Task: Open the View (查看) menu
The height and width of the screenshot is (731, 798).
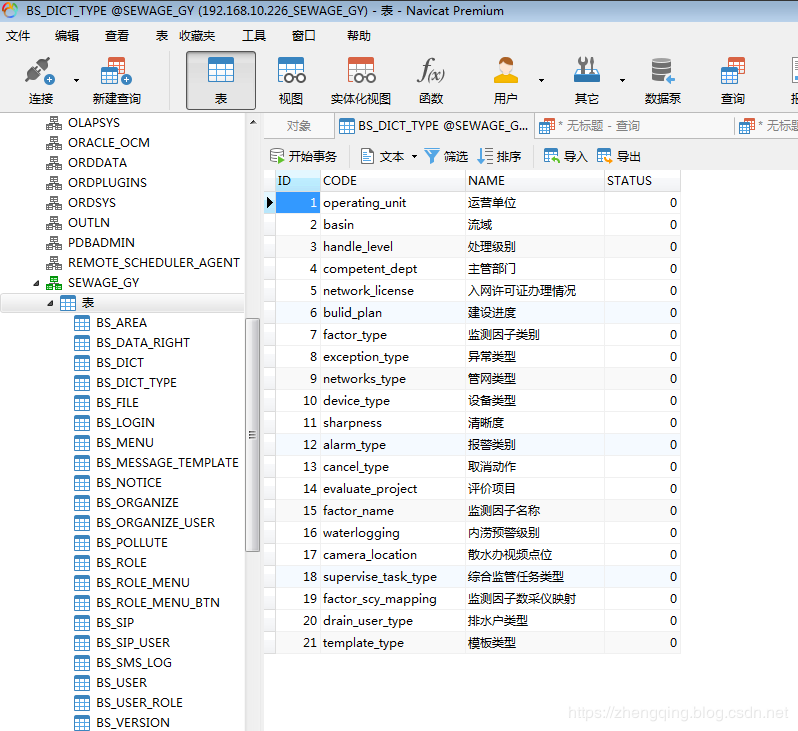Action: click(x=117, y=36)
